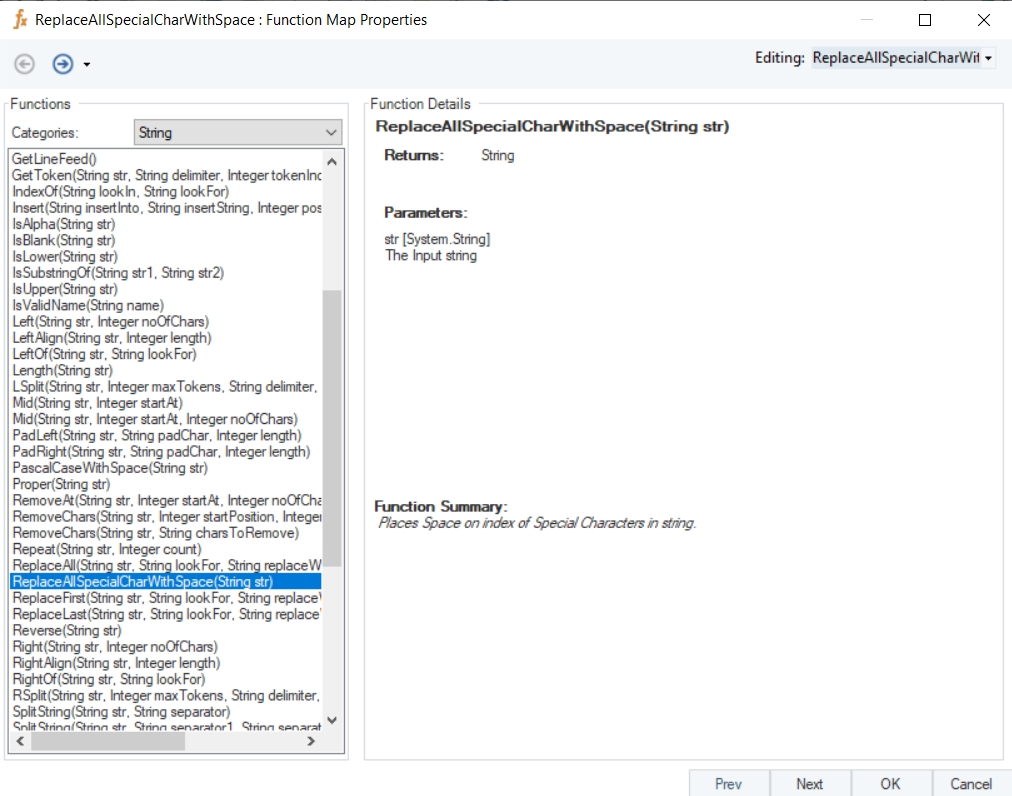
Task: Close the Function Map Properties window
Action: [984, 20]
